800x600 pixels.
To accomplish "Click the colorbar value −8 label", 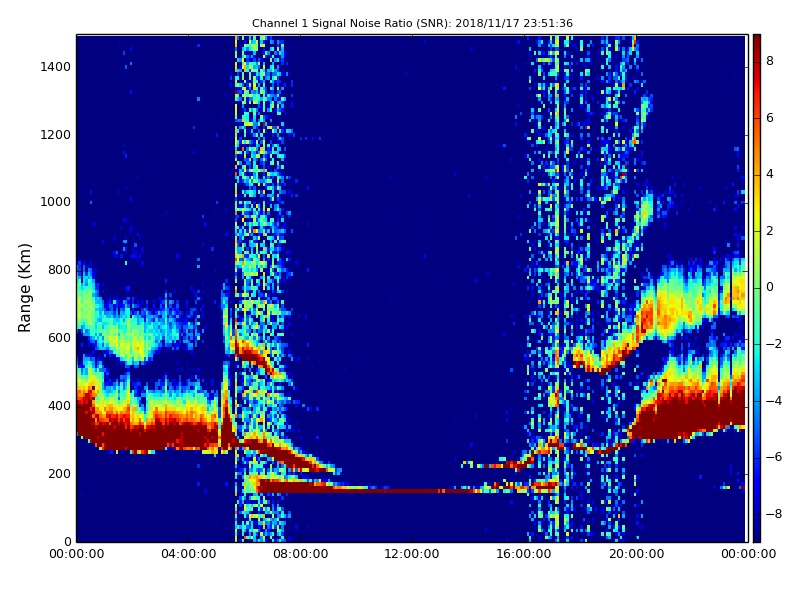I will [773, 514].
